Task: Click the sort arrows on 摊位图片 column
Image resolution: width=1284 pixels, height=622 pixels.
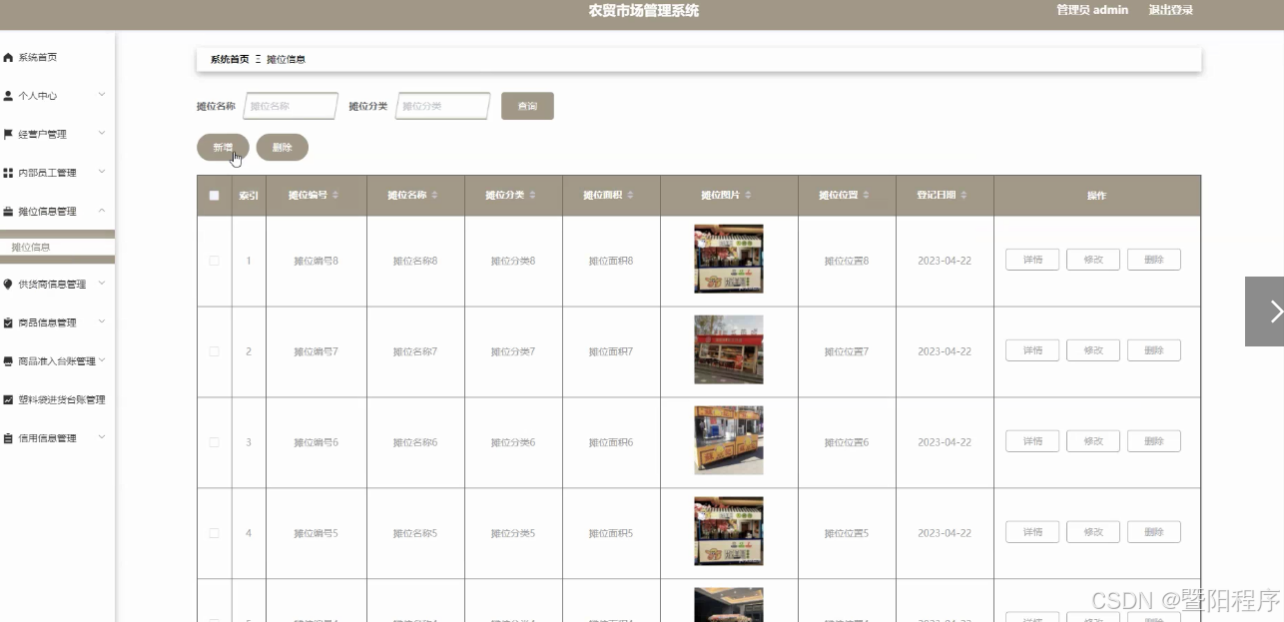Action: click(x=748, y=195)
